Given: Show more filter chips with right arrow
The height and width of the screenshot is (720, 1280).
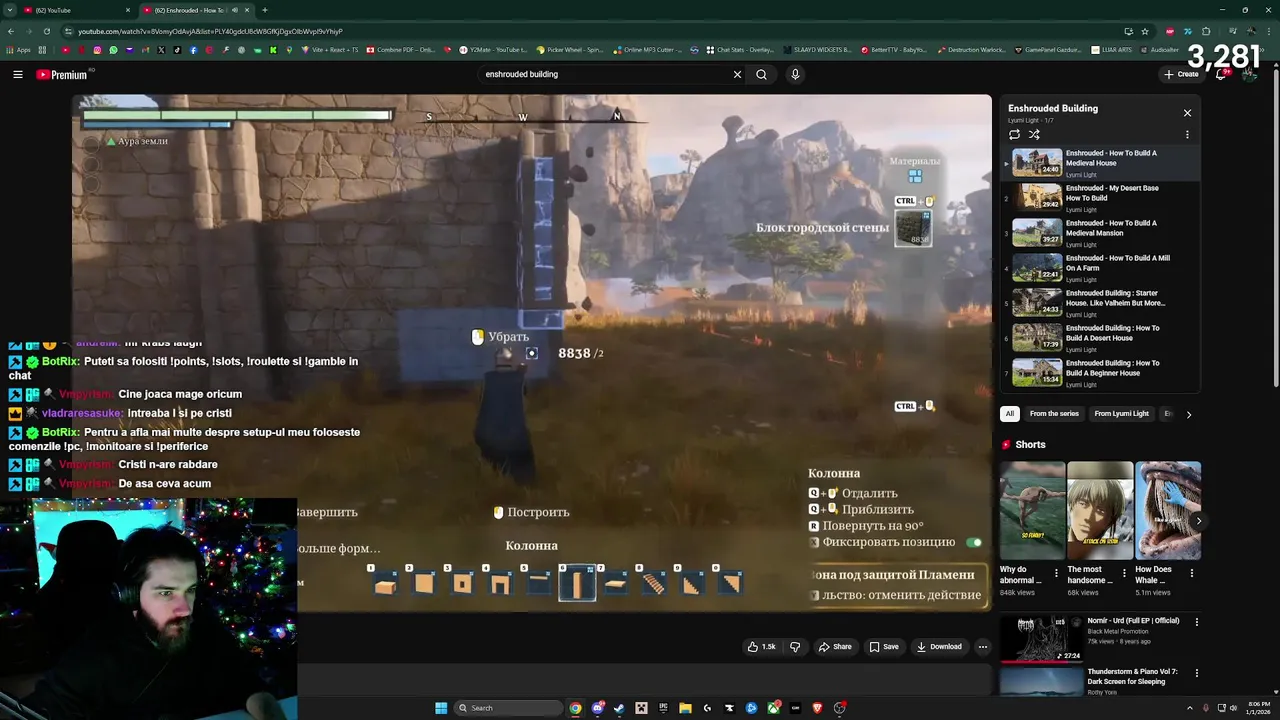Looking at the screenshot, I should click(x=1188, y=414).
